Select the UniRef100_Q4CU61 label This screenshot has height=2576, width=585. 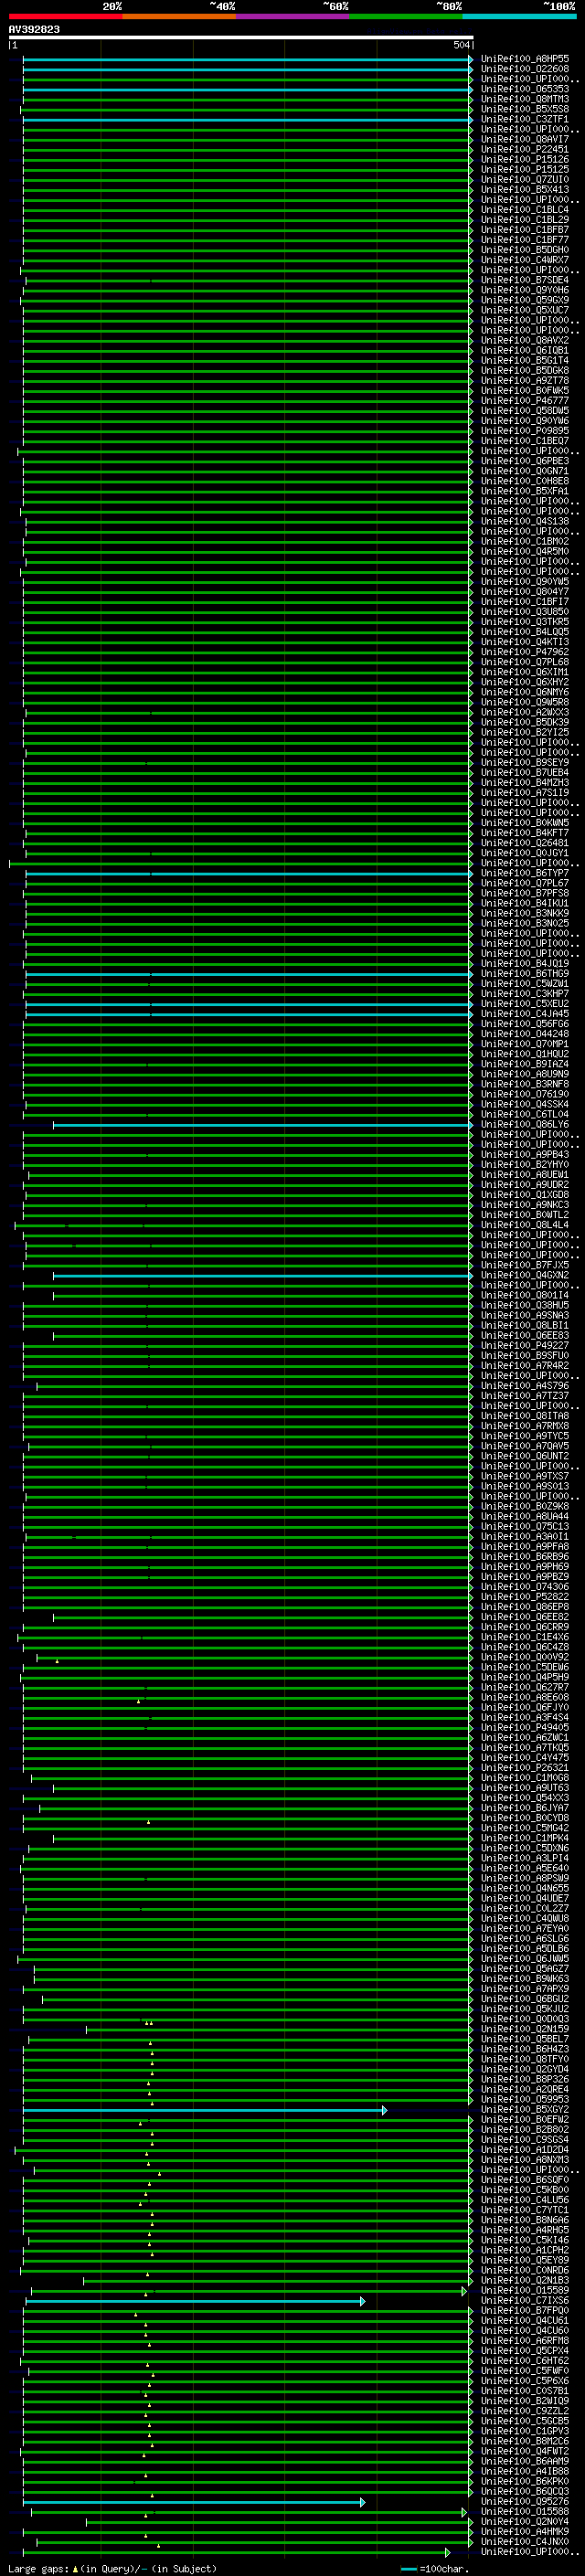525,2321
